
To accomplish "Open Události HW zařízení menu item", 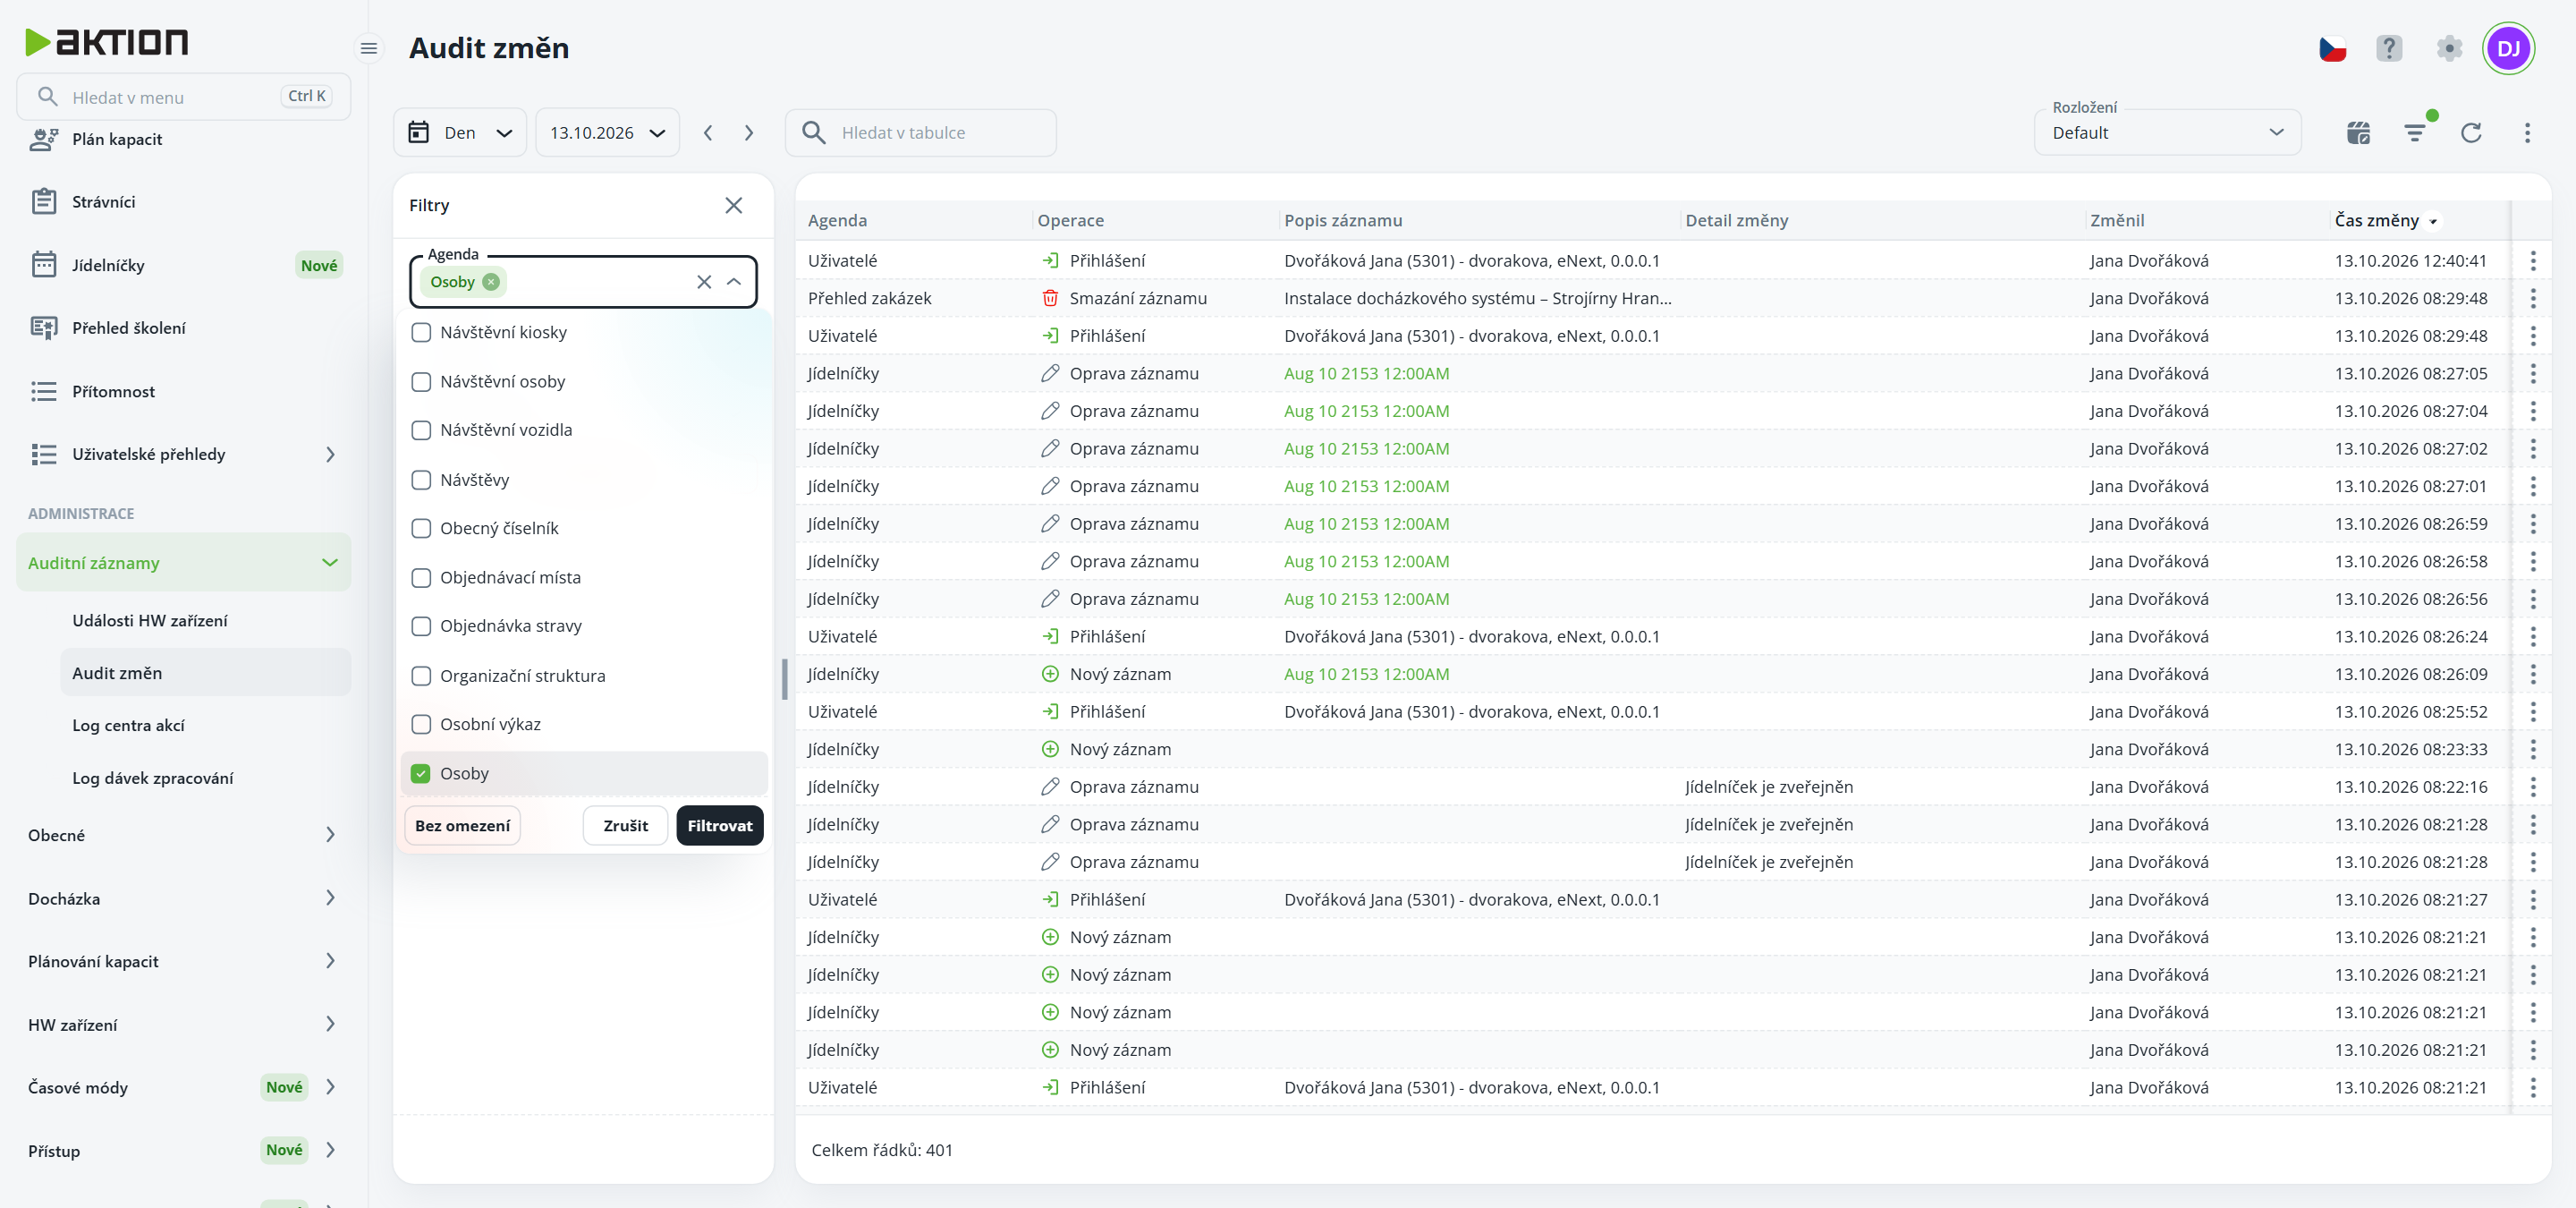I will pos(205,621).
